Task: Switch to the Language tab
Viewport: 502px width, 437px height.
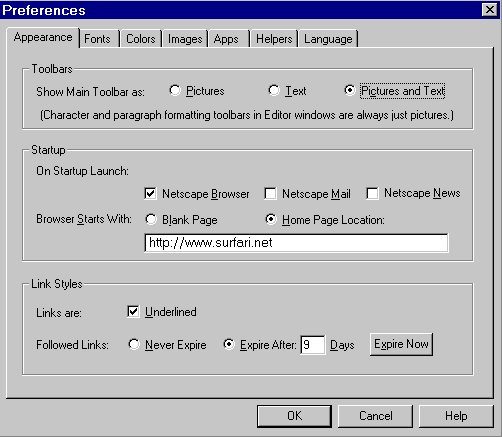Action: pyautogui.click(x=328, y=39)
